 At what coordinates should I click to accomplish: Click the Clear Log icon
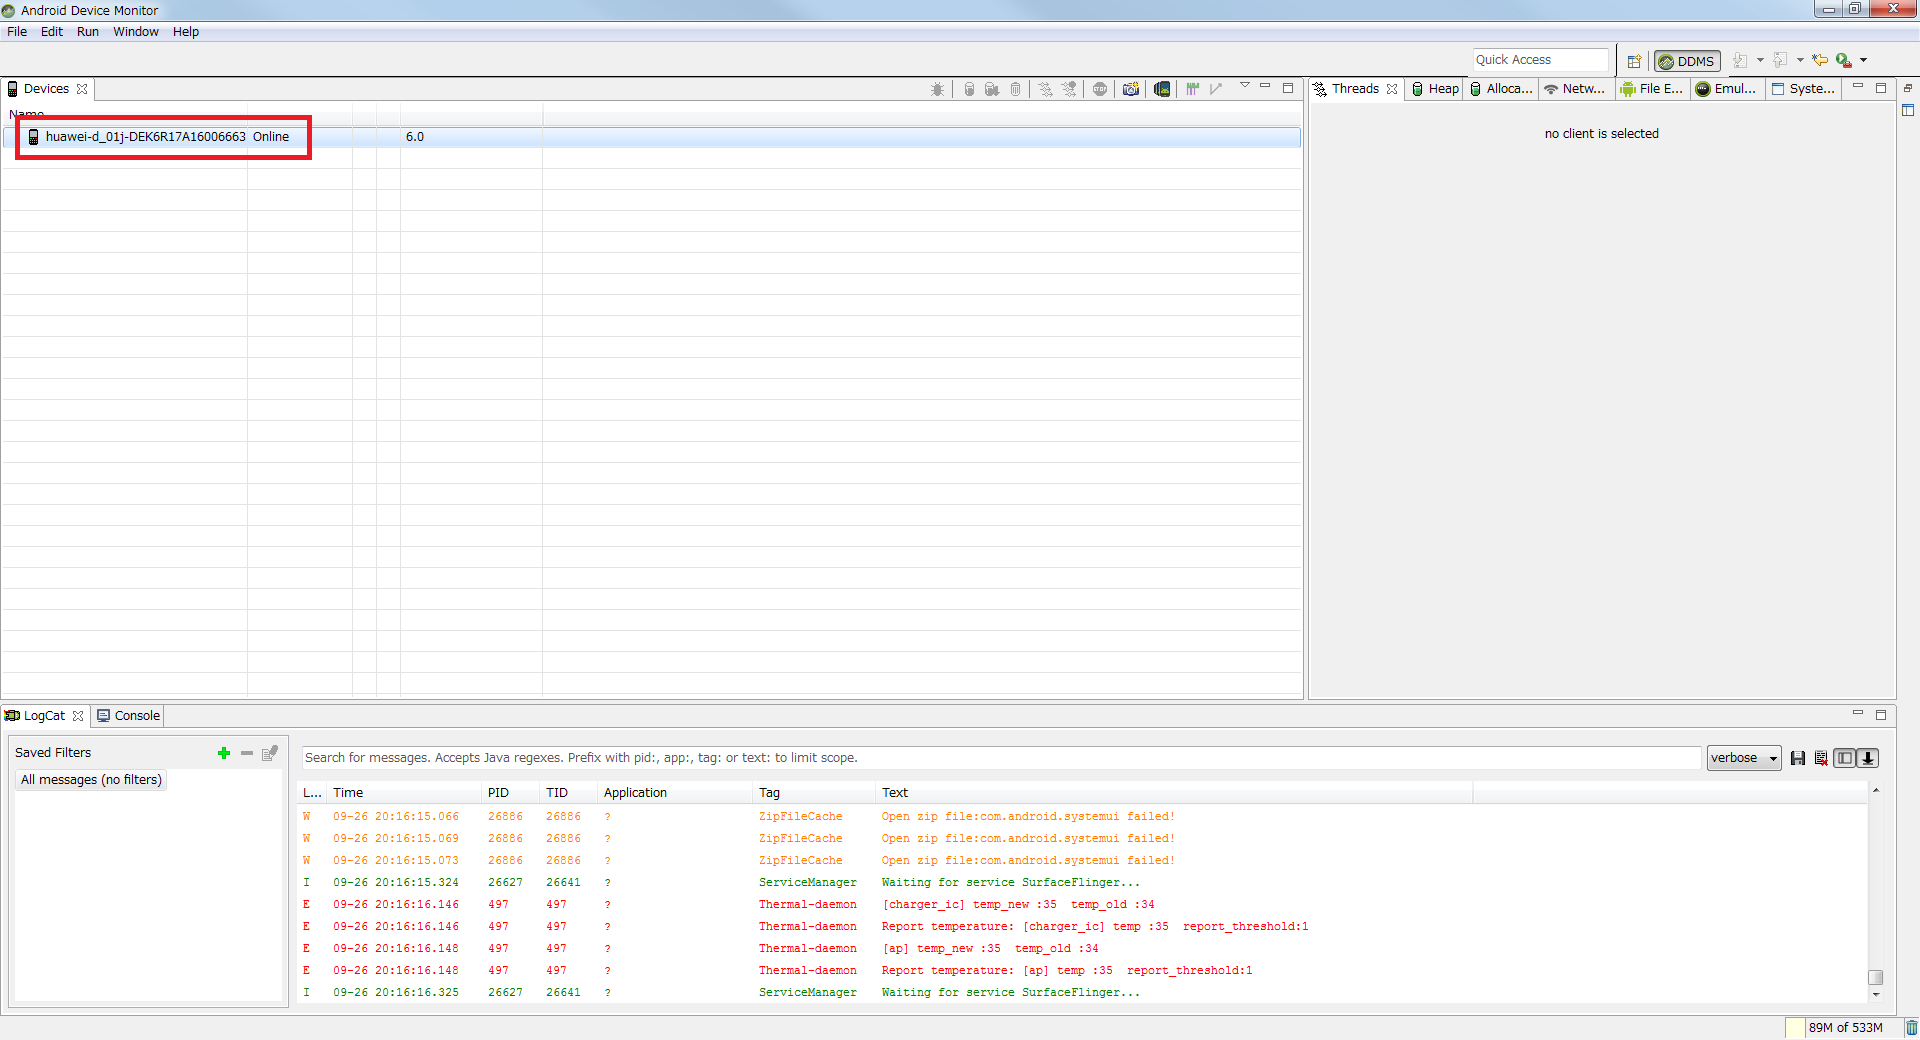[x=1821, y=758]
